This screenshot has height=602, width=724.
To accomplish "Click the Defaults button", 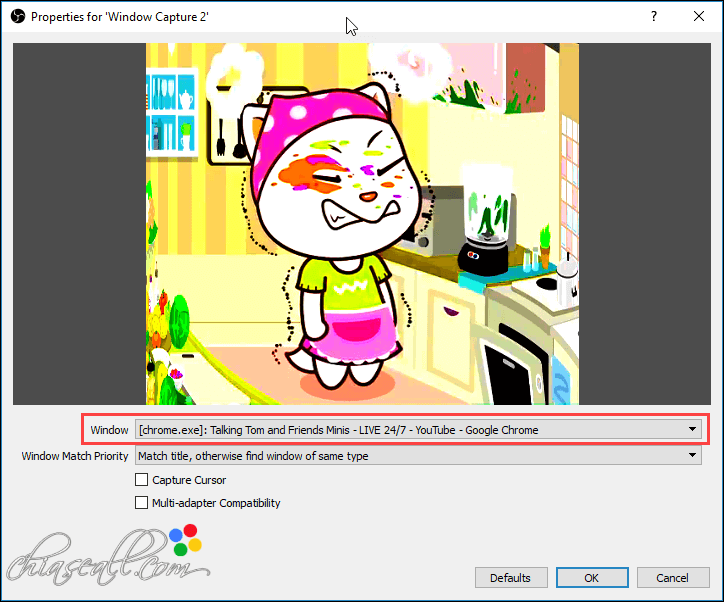I will click(x=511, y=578).
